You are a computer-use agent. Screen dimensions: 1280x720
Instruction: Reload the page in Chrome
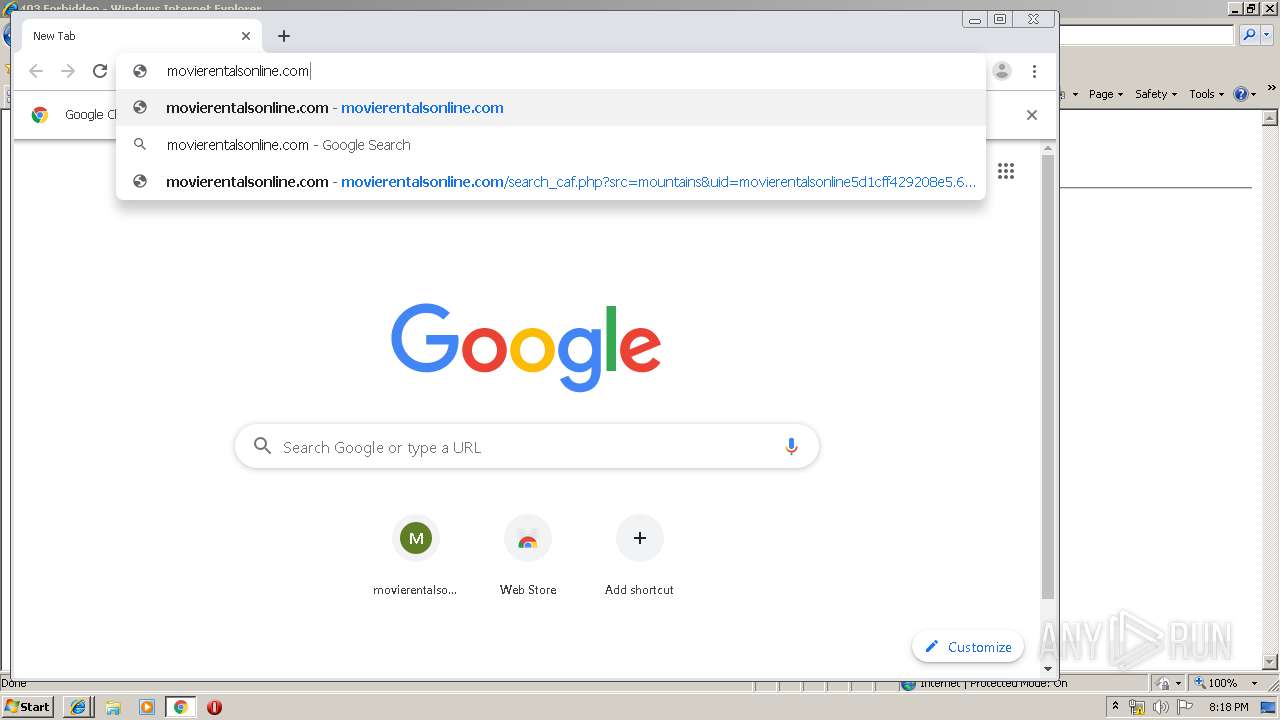point(100,71)
